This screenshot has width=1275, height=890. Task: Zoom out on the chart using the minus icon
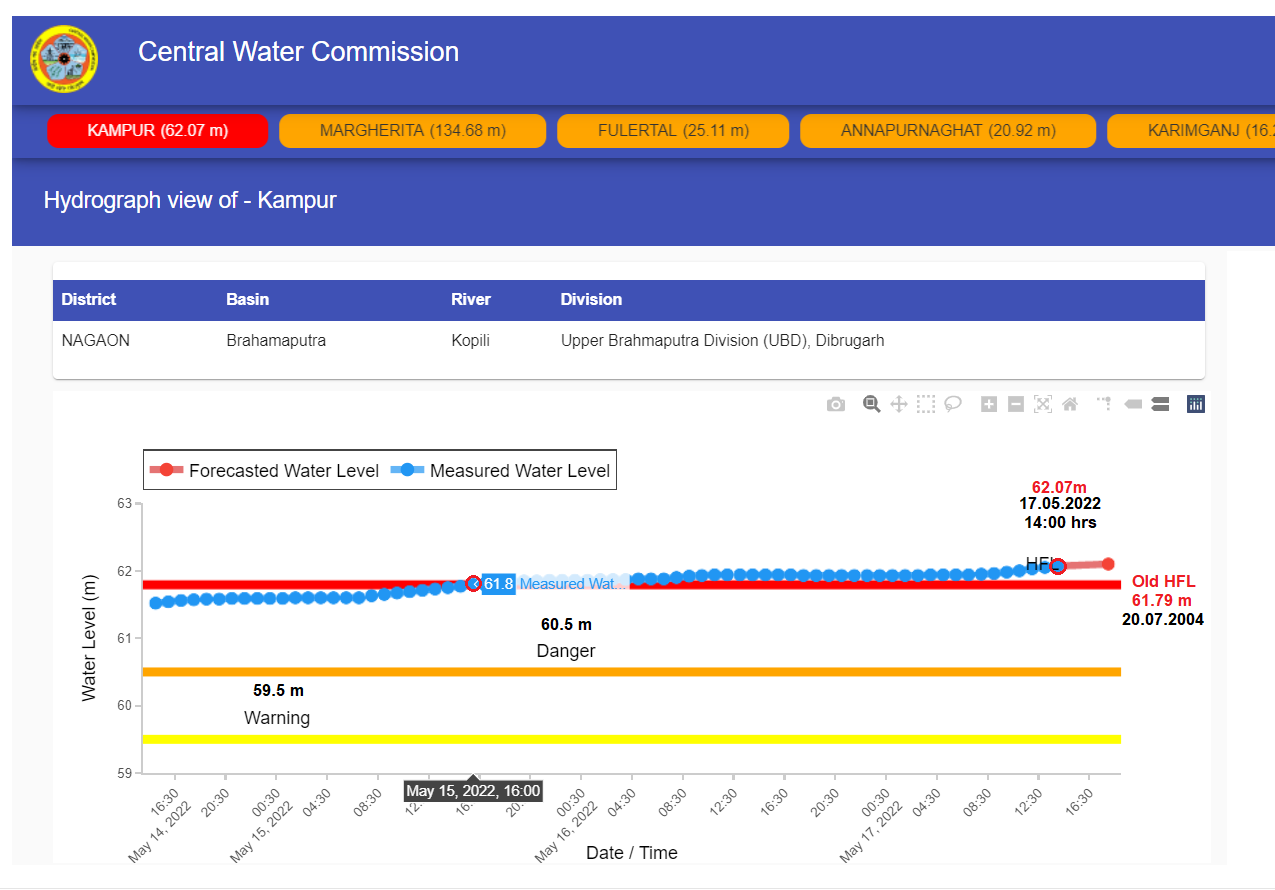[x=1015, y=404]
